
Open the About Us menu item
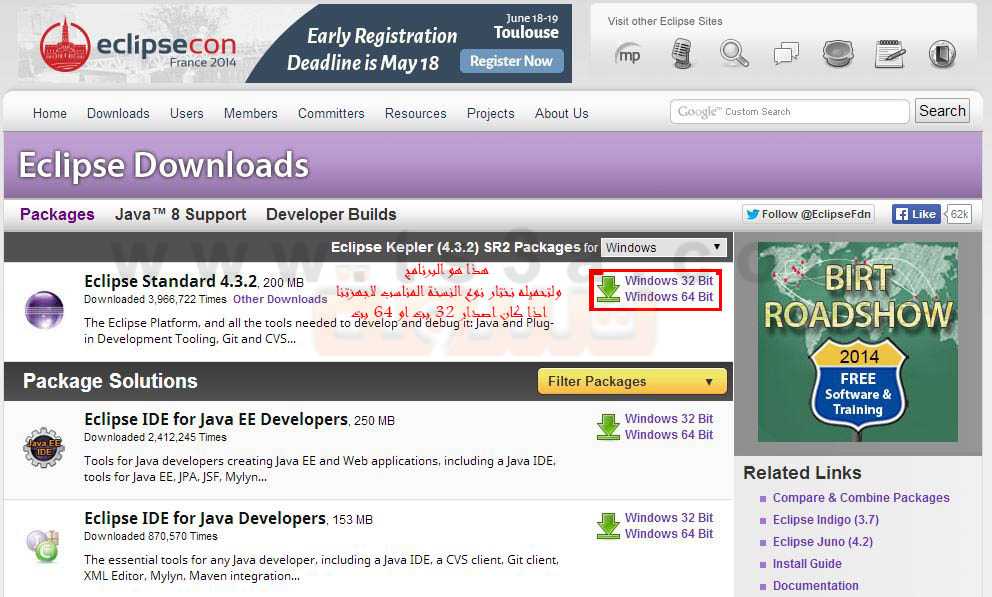(561, 113)
